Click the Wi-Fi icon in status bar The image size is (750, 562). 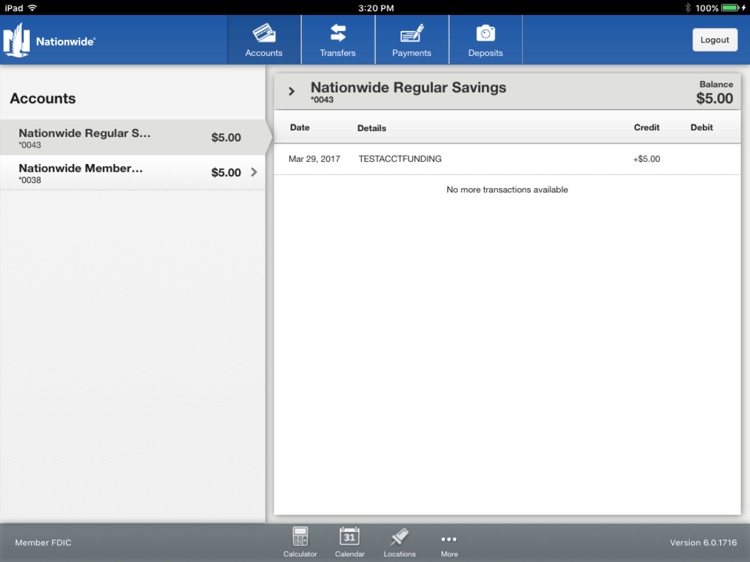point(32,8)
